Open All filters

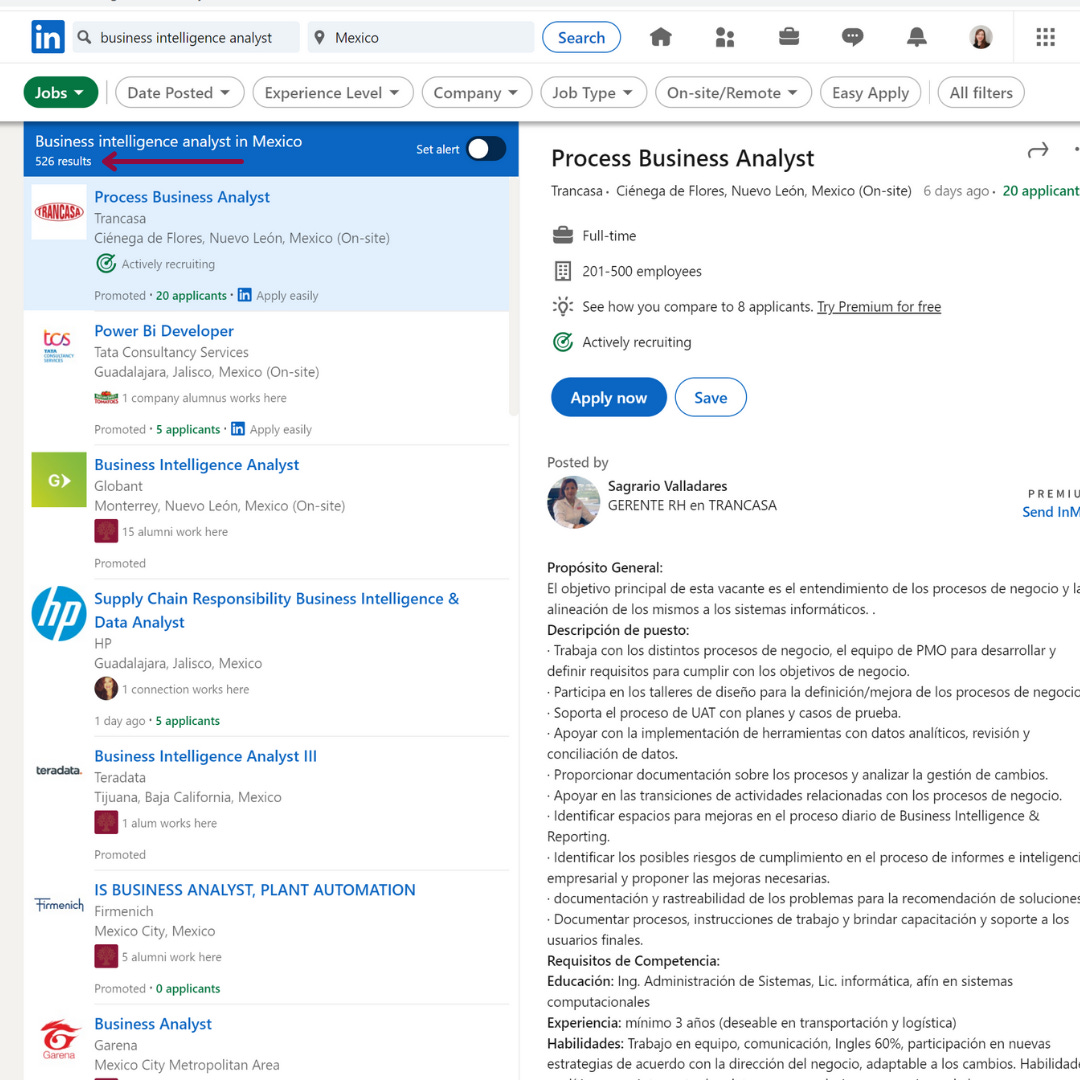coord(981,92)
